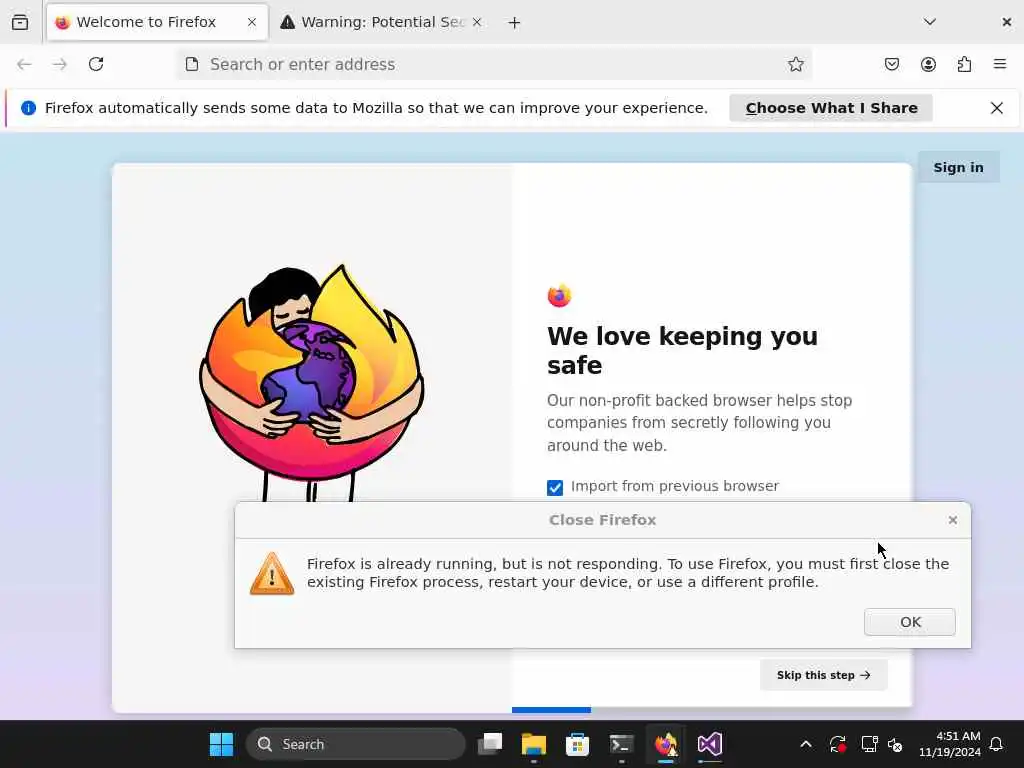The width and height of the screenshot is (1024, 768).
Task: Open the clock showing 4:51 AM
Action: point(950,744)
